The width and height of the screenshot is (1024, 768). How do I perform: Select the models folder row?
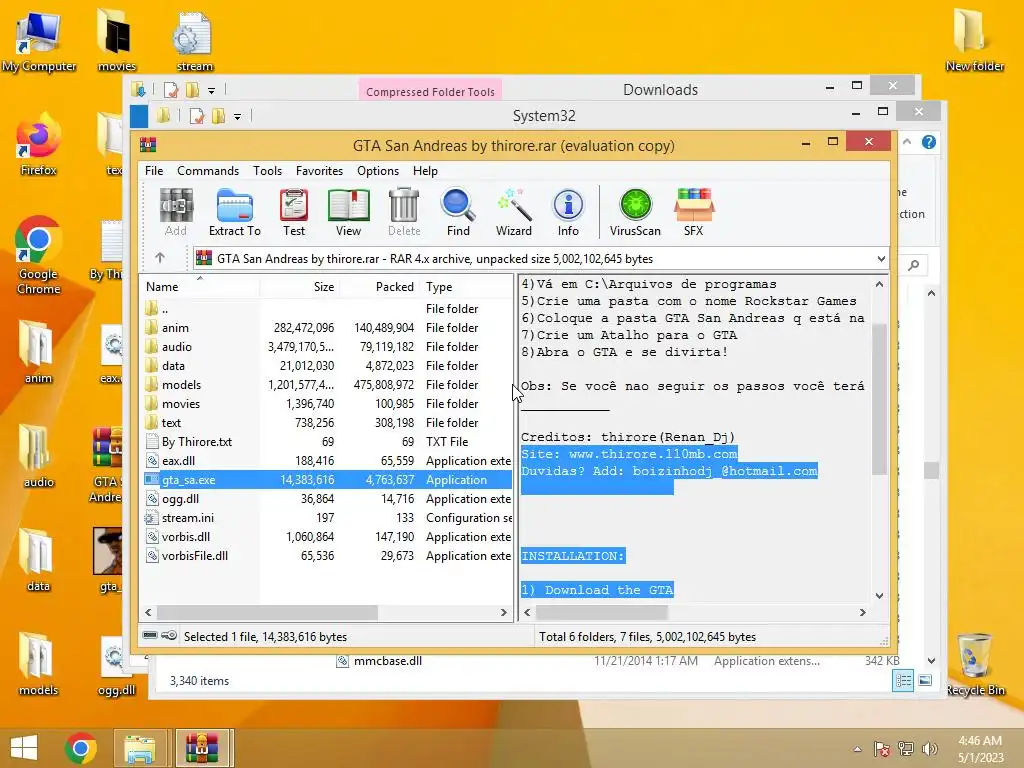pos(327,385)
